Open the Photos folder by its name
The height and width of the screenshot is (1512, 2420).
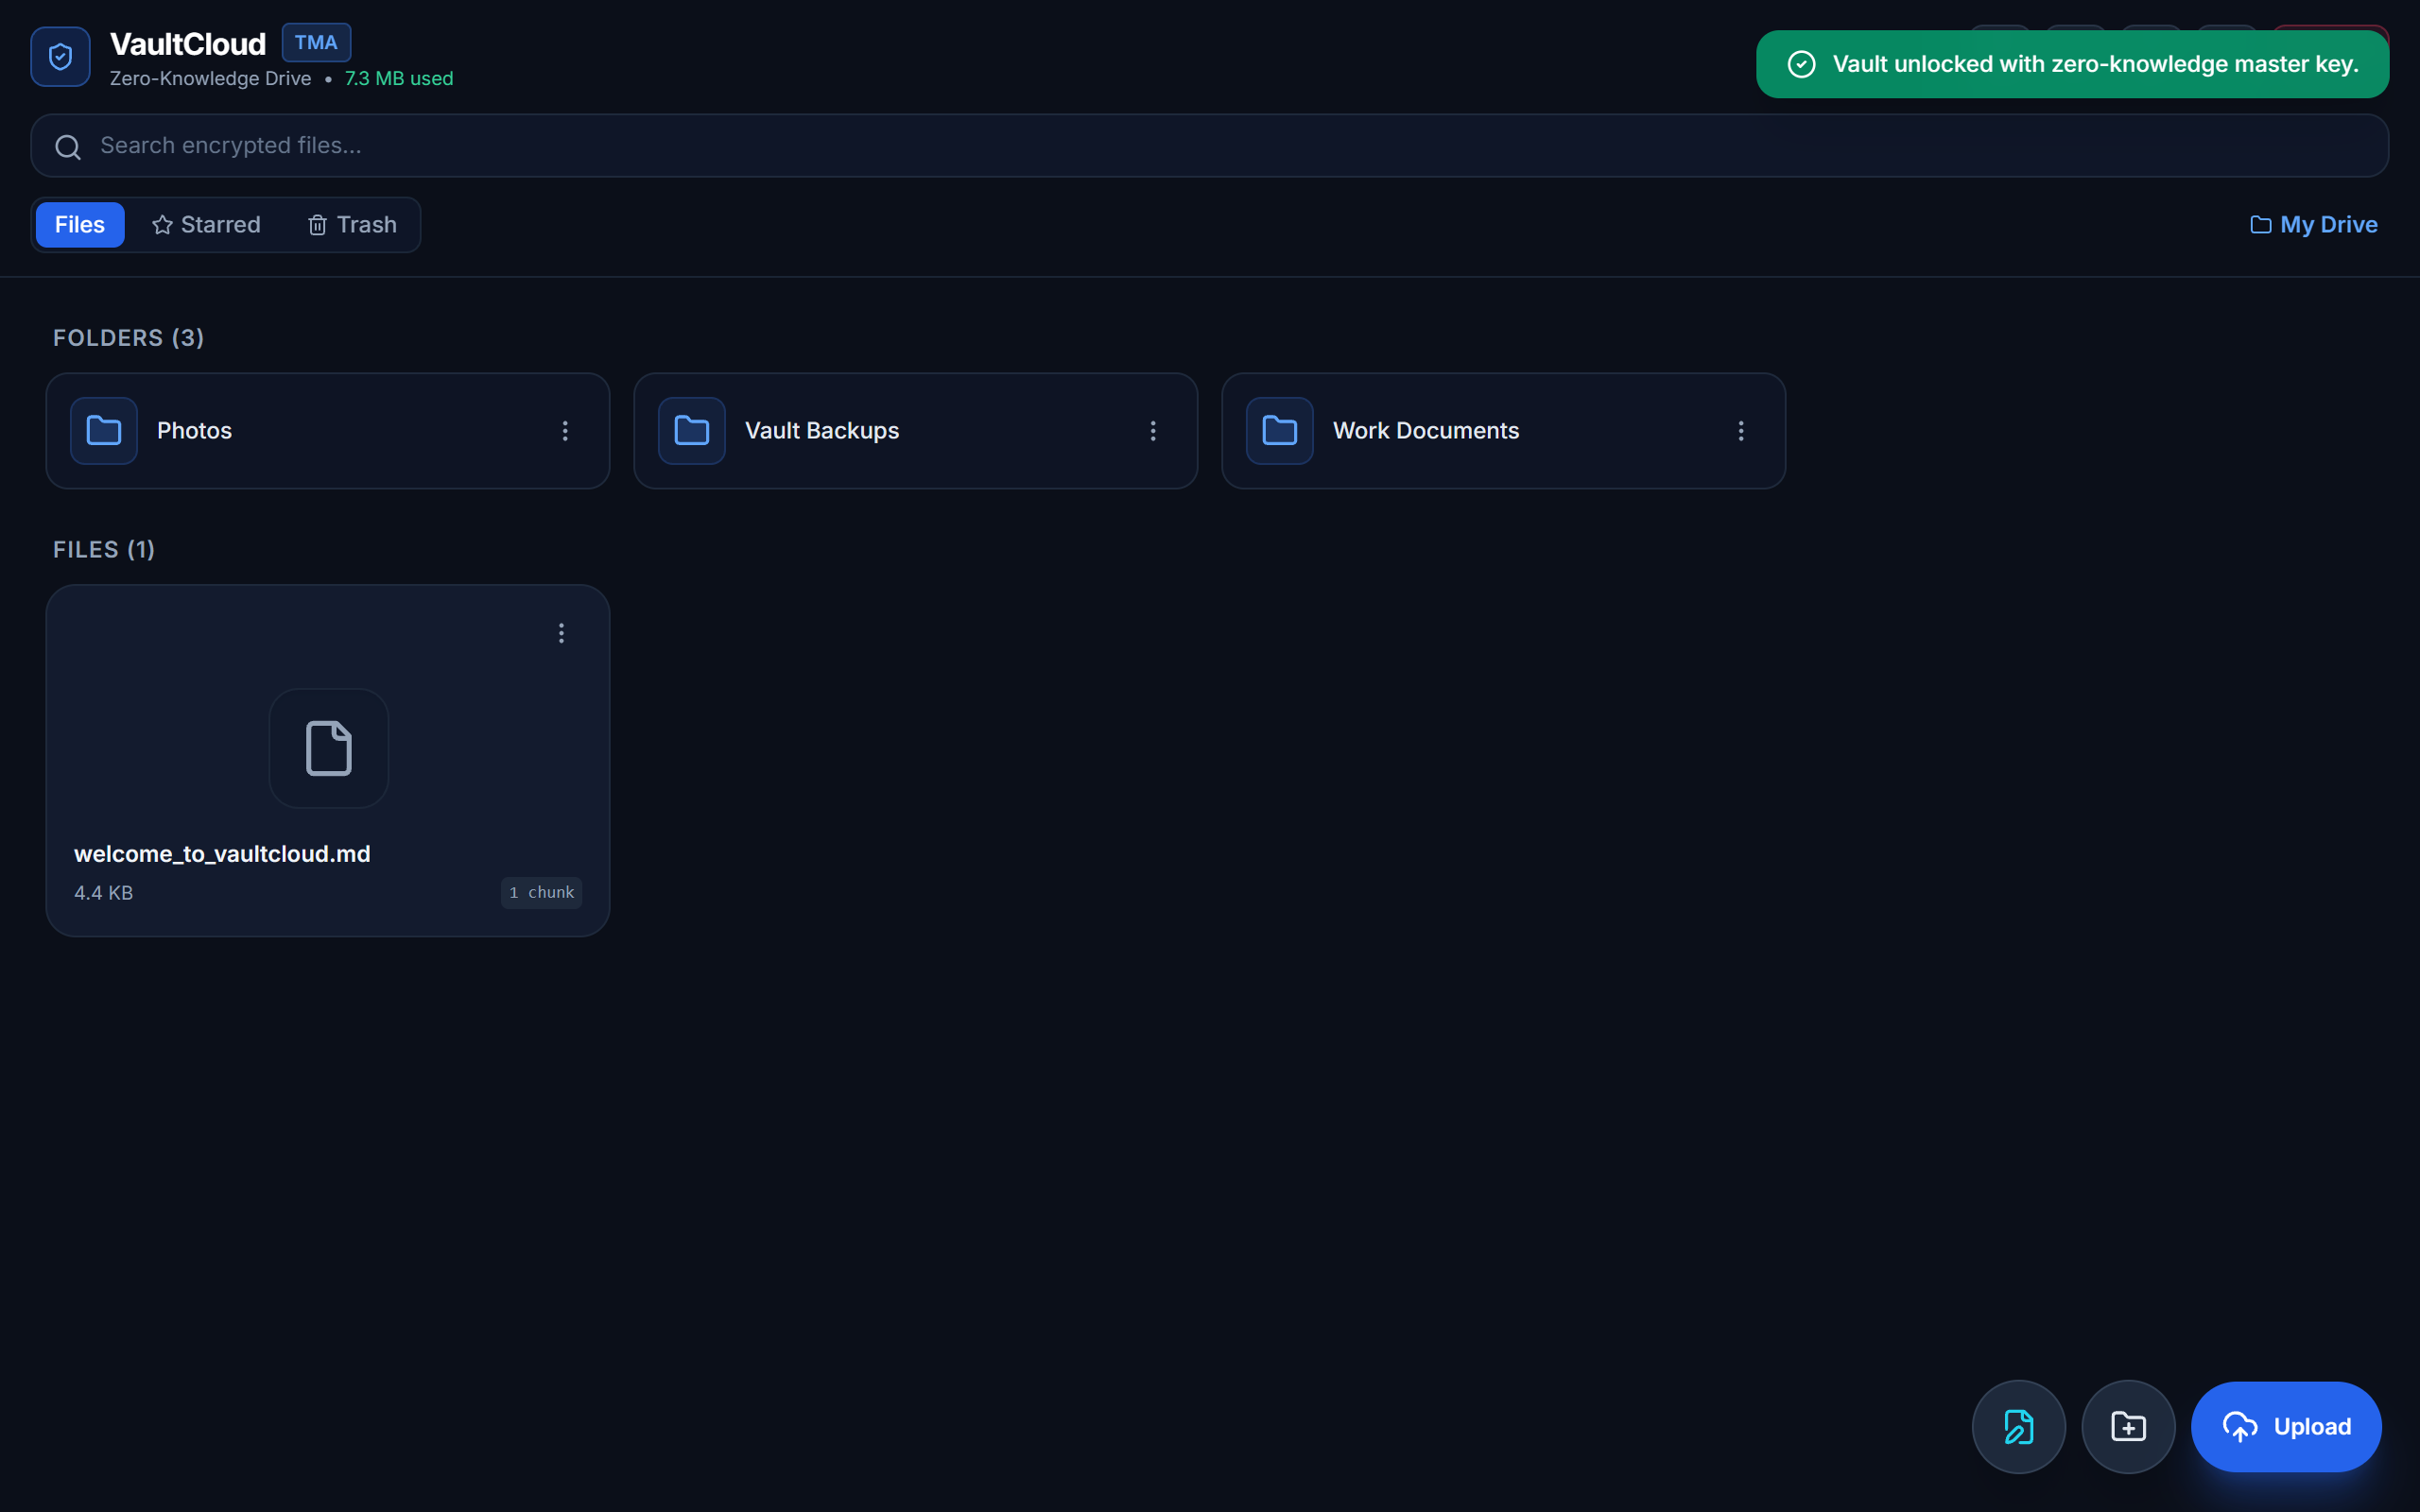[194, 431]
